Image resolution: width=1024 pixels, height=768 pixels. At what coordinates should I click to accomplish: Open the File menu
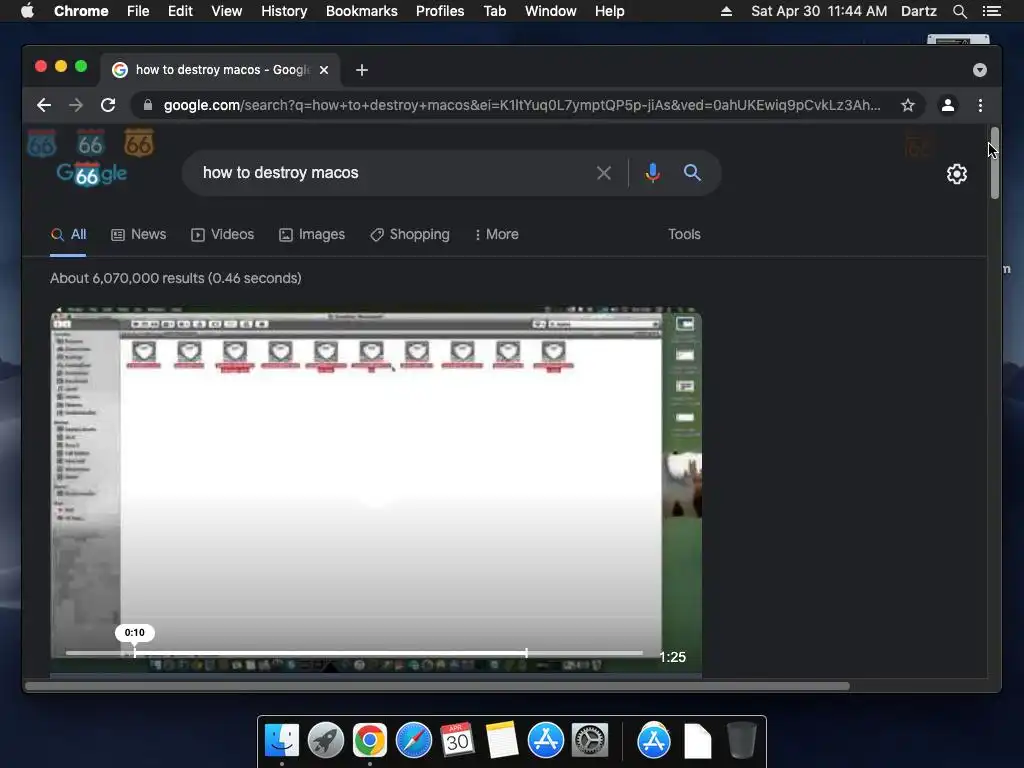[x=138, y=11]
